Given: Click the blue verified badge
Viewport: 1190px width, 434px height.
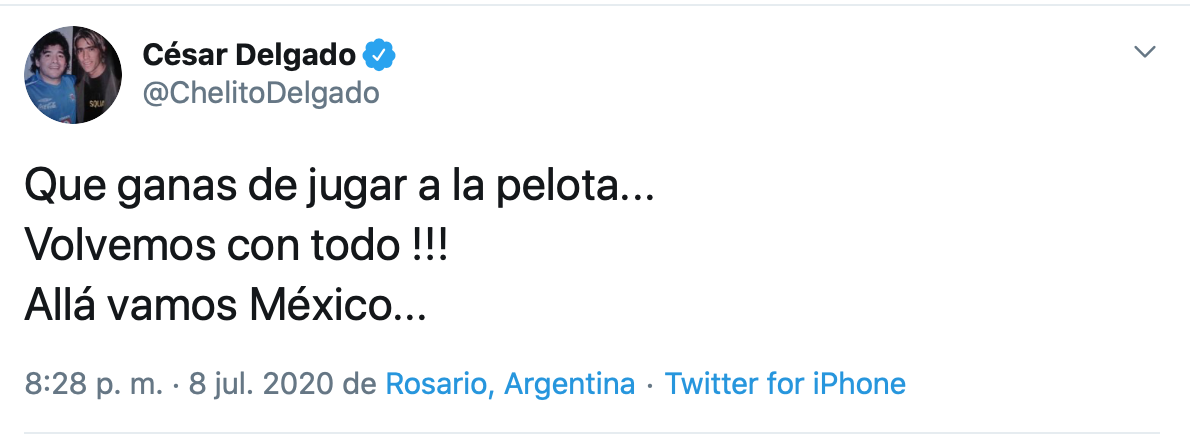Looking at the screenshot, I should point(379,55).
